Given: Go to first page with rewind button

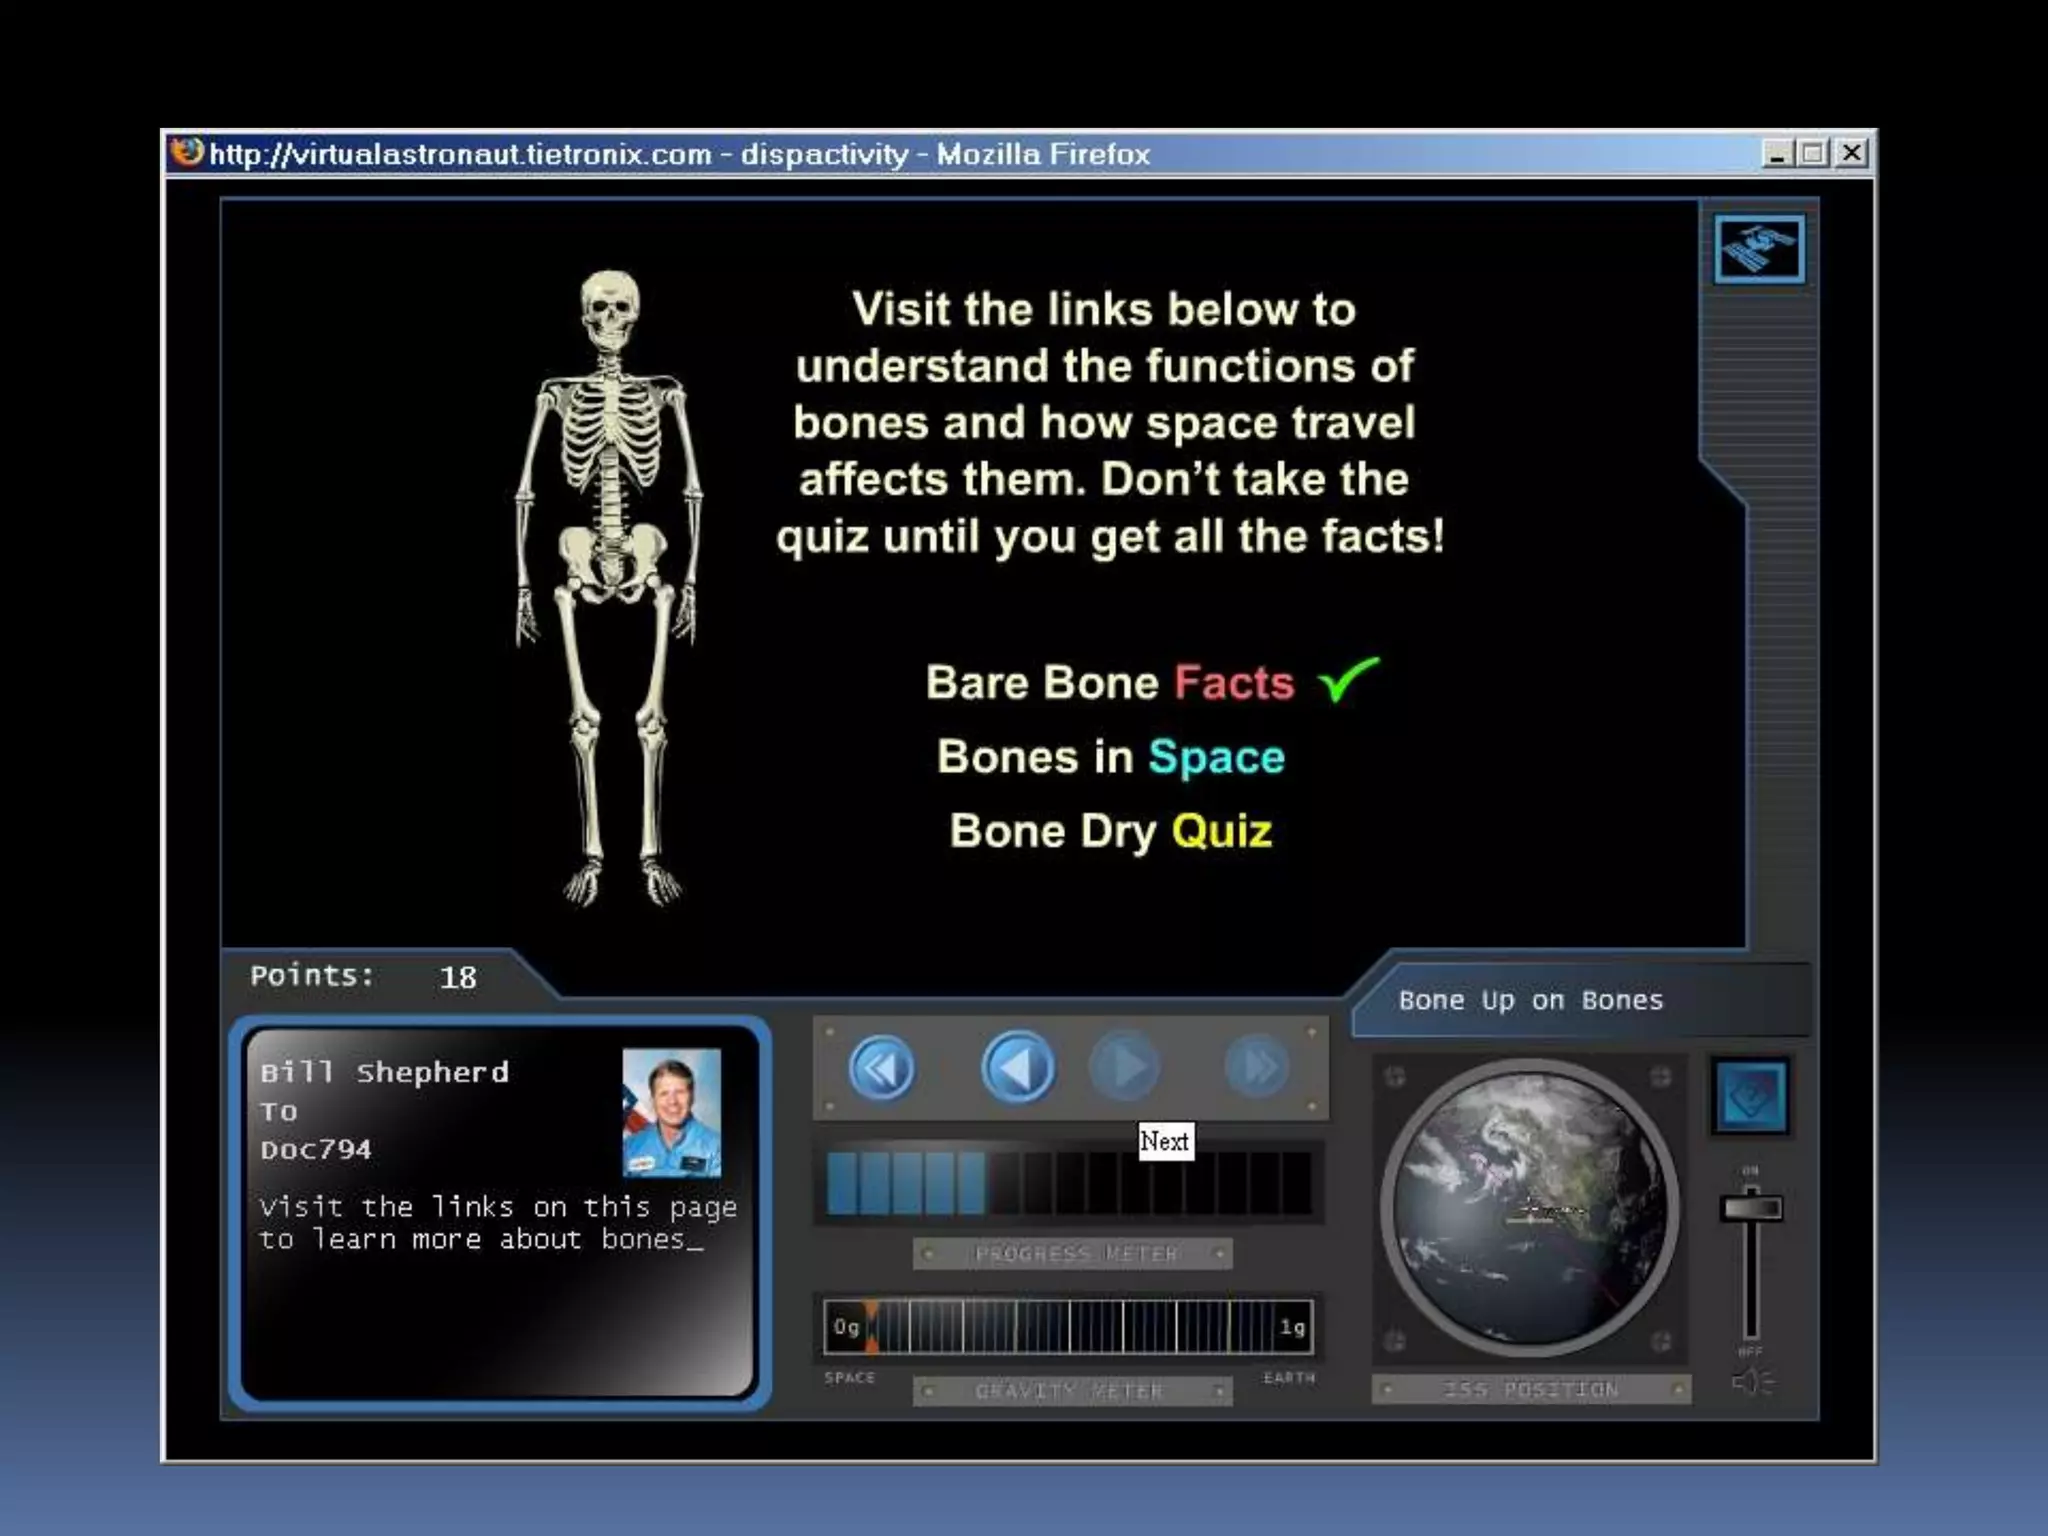Looking at the screenshot, I should [882, 1068].
